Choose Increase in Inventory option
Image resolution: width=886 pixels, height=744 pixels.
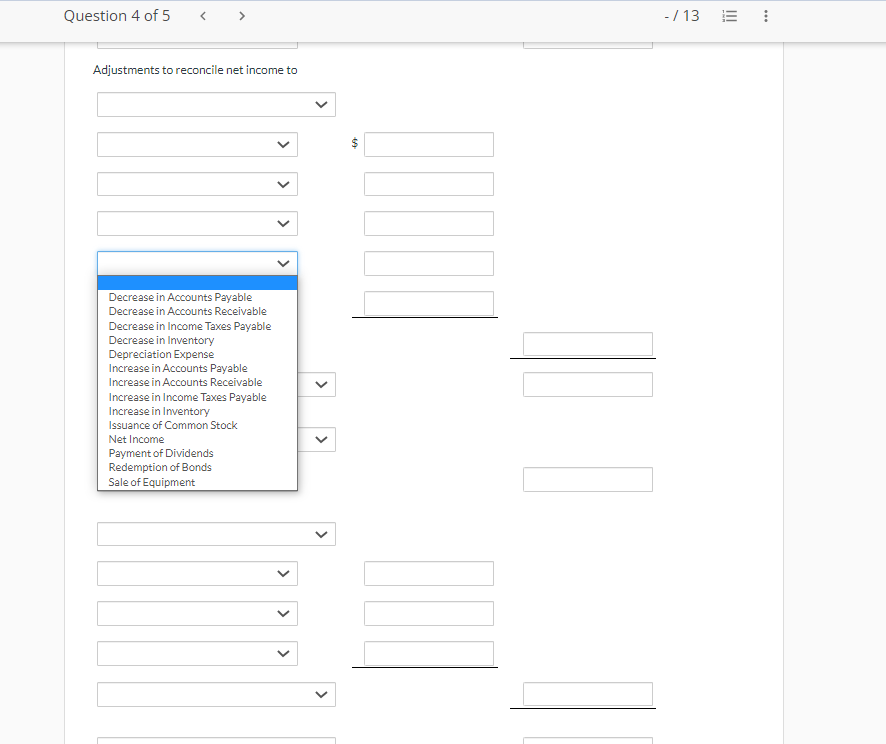coord(159,411)
